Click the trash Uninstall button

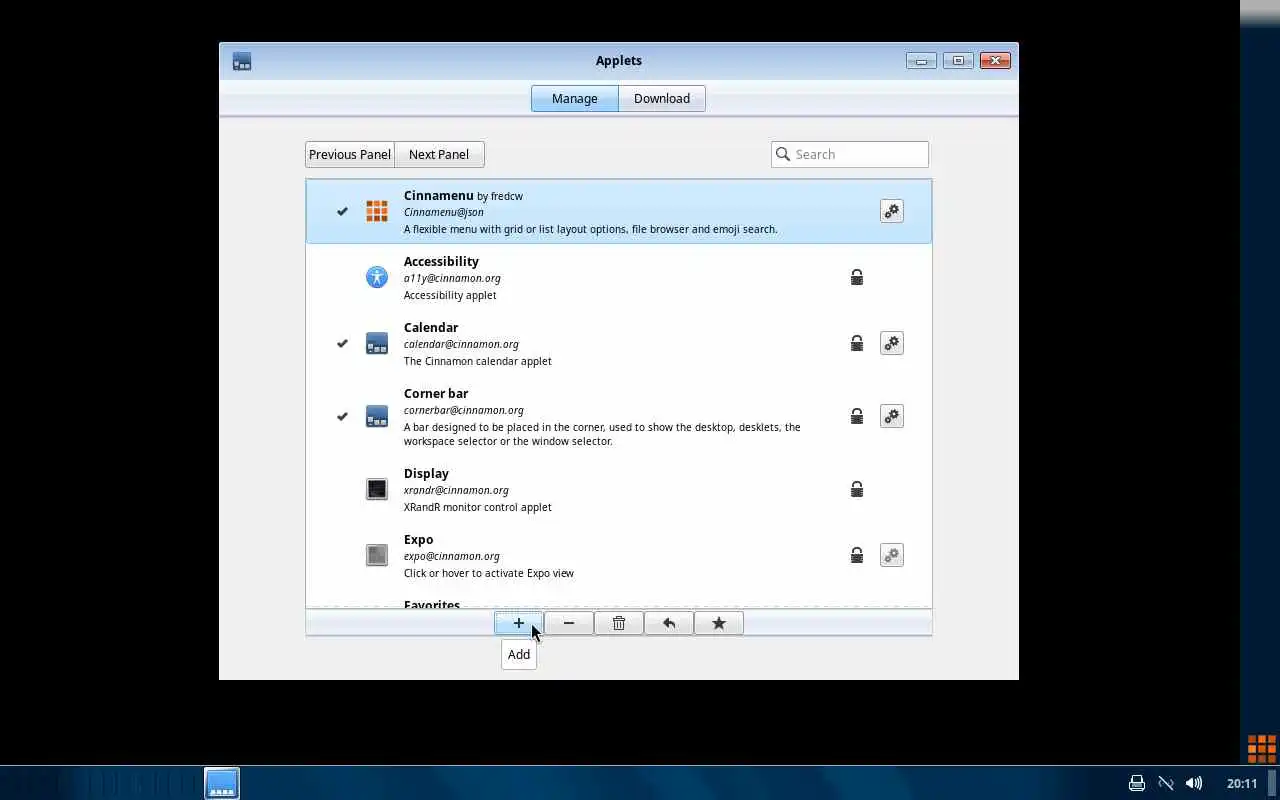pyautogui.click(x=619, y=623)
